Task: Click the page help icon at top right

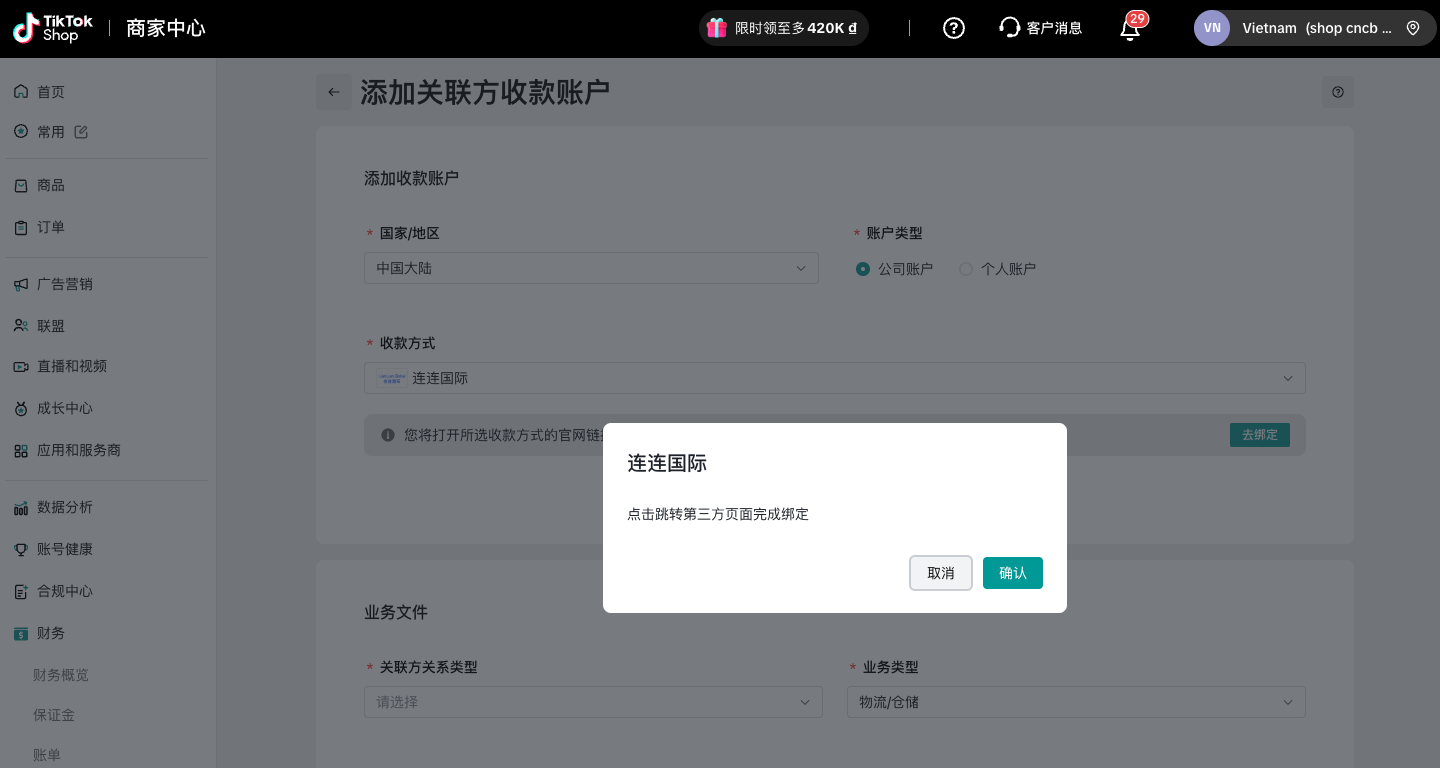Action: (1338, 92)
